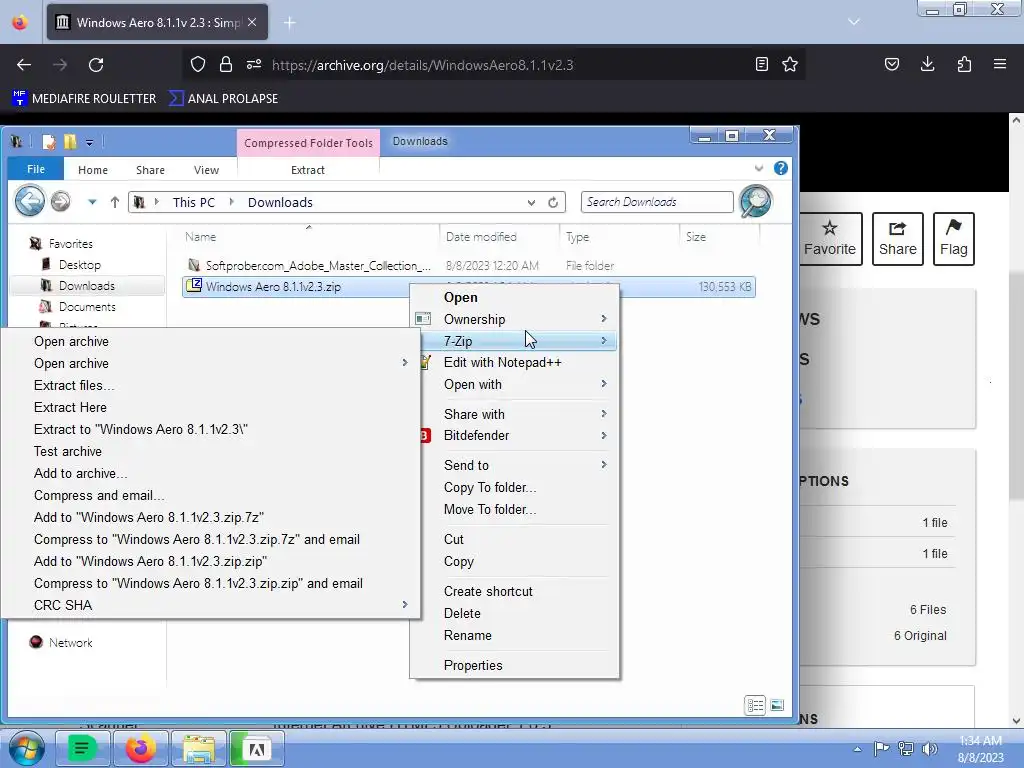Select Documents in navigation pane
This screenshot has height=768, width=1024.
[x=87, y=306]
